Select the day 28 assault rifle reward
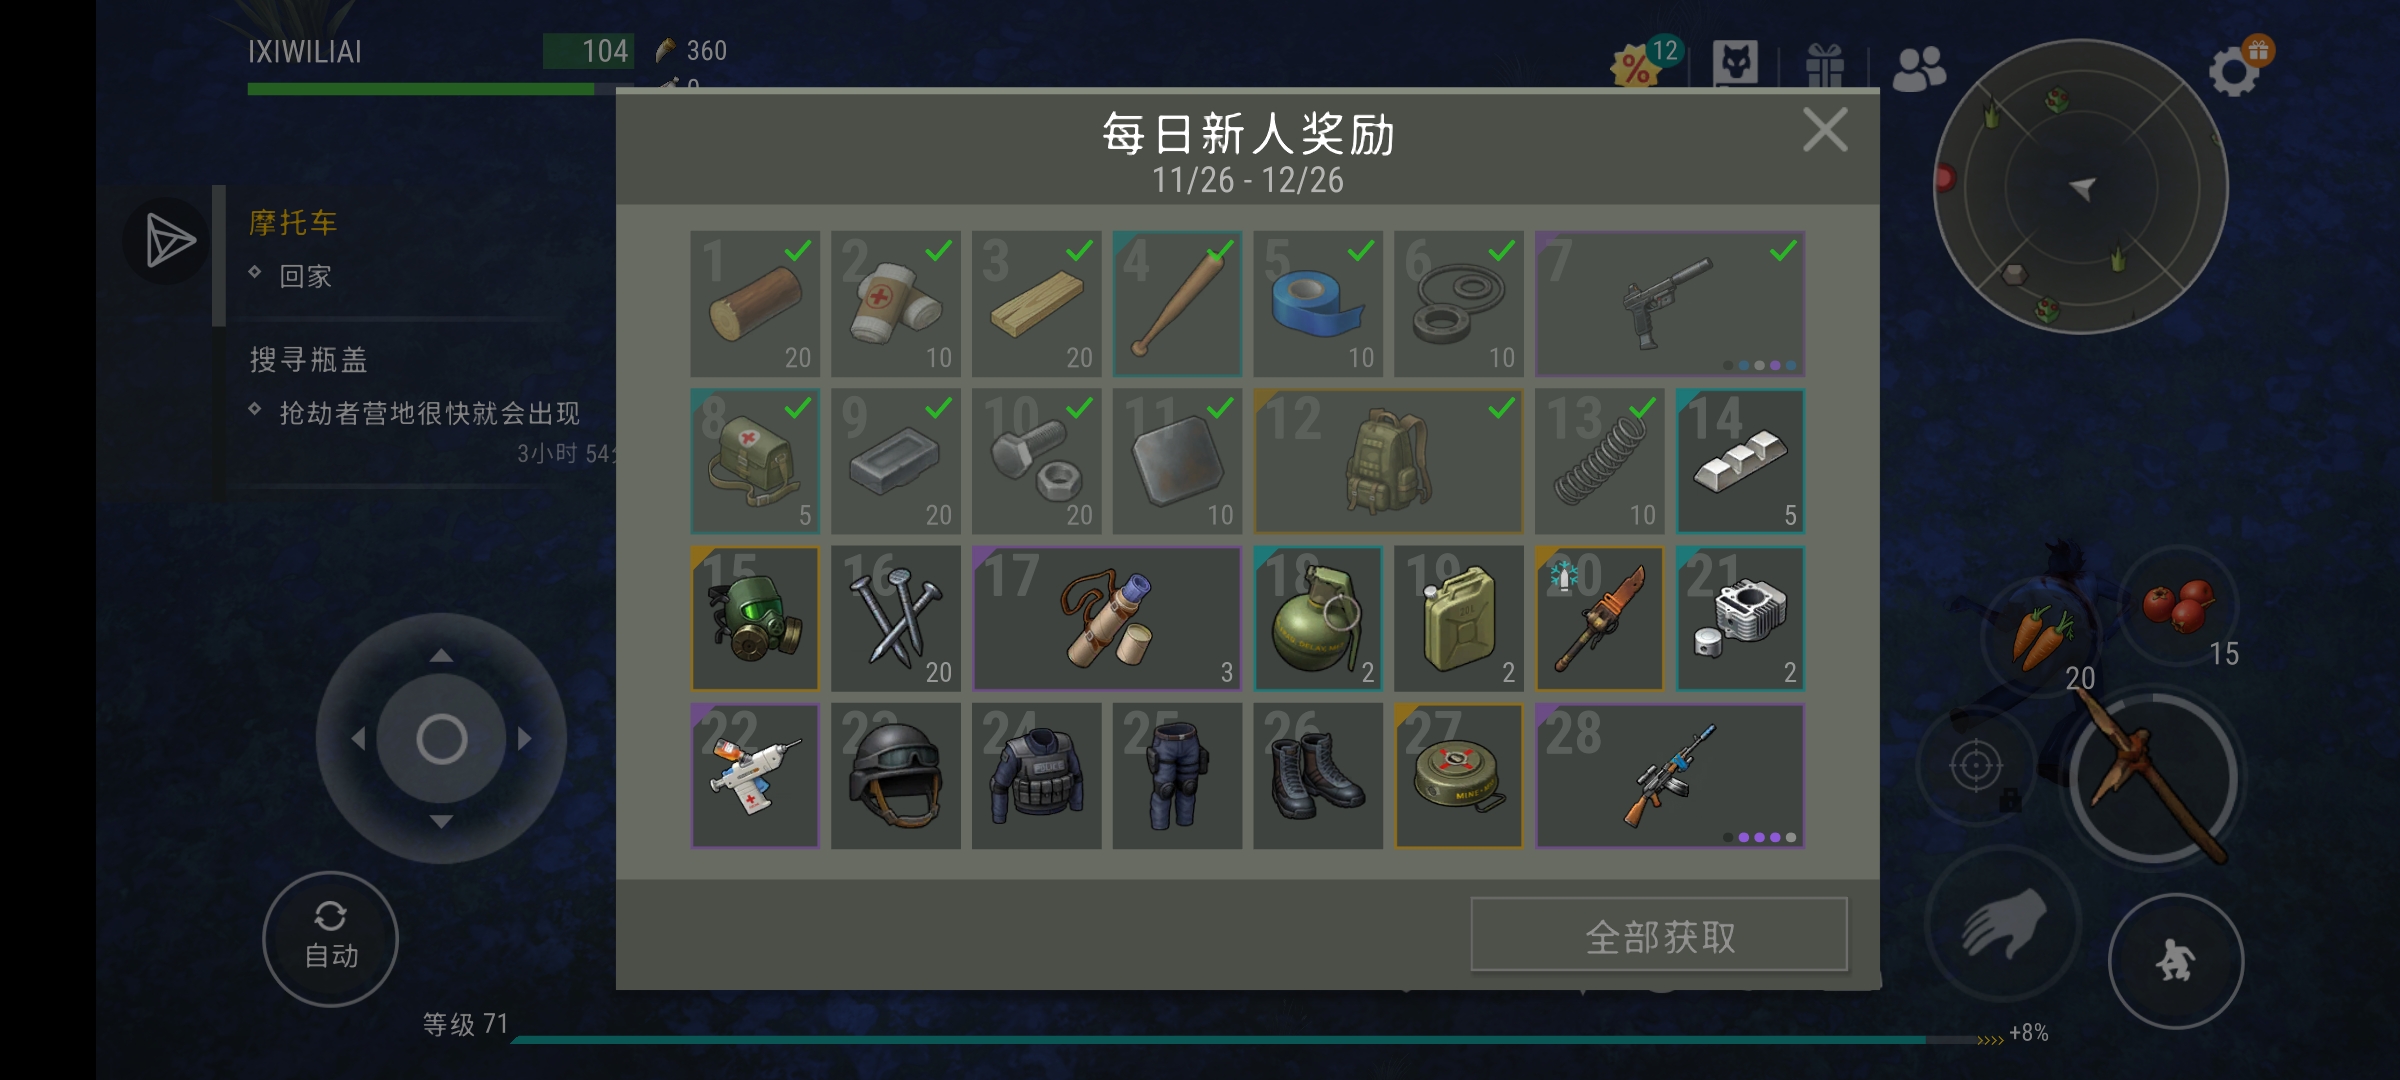Viewport: 2400px width, 1080px height. [x=1670, y=776]
